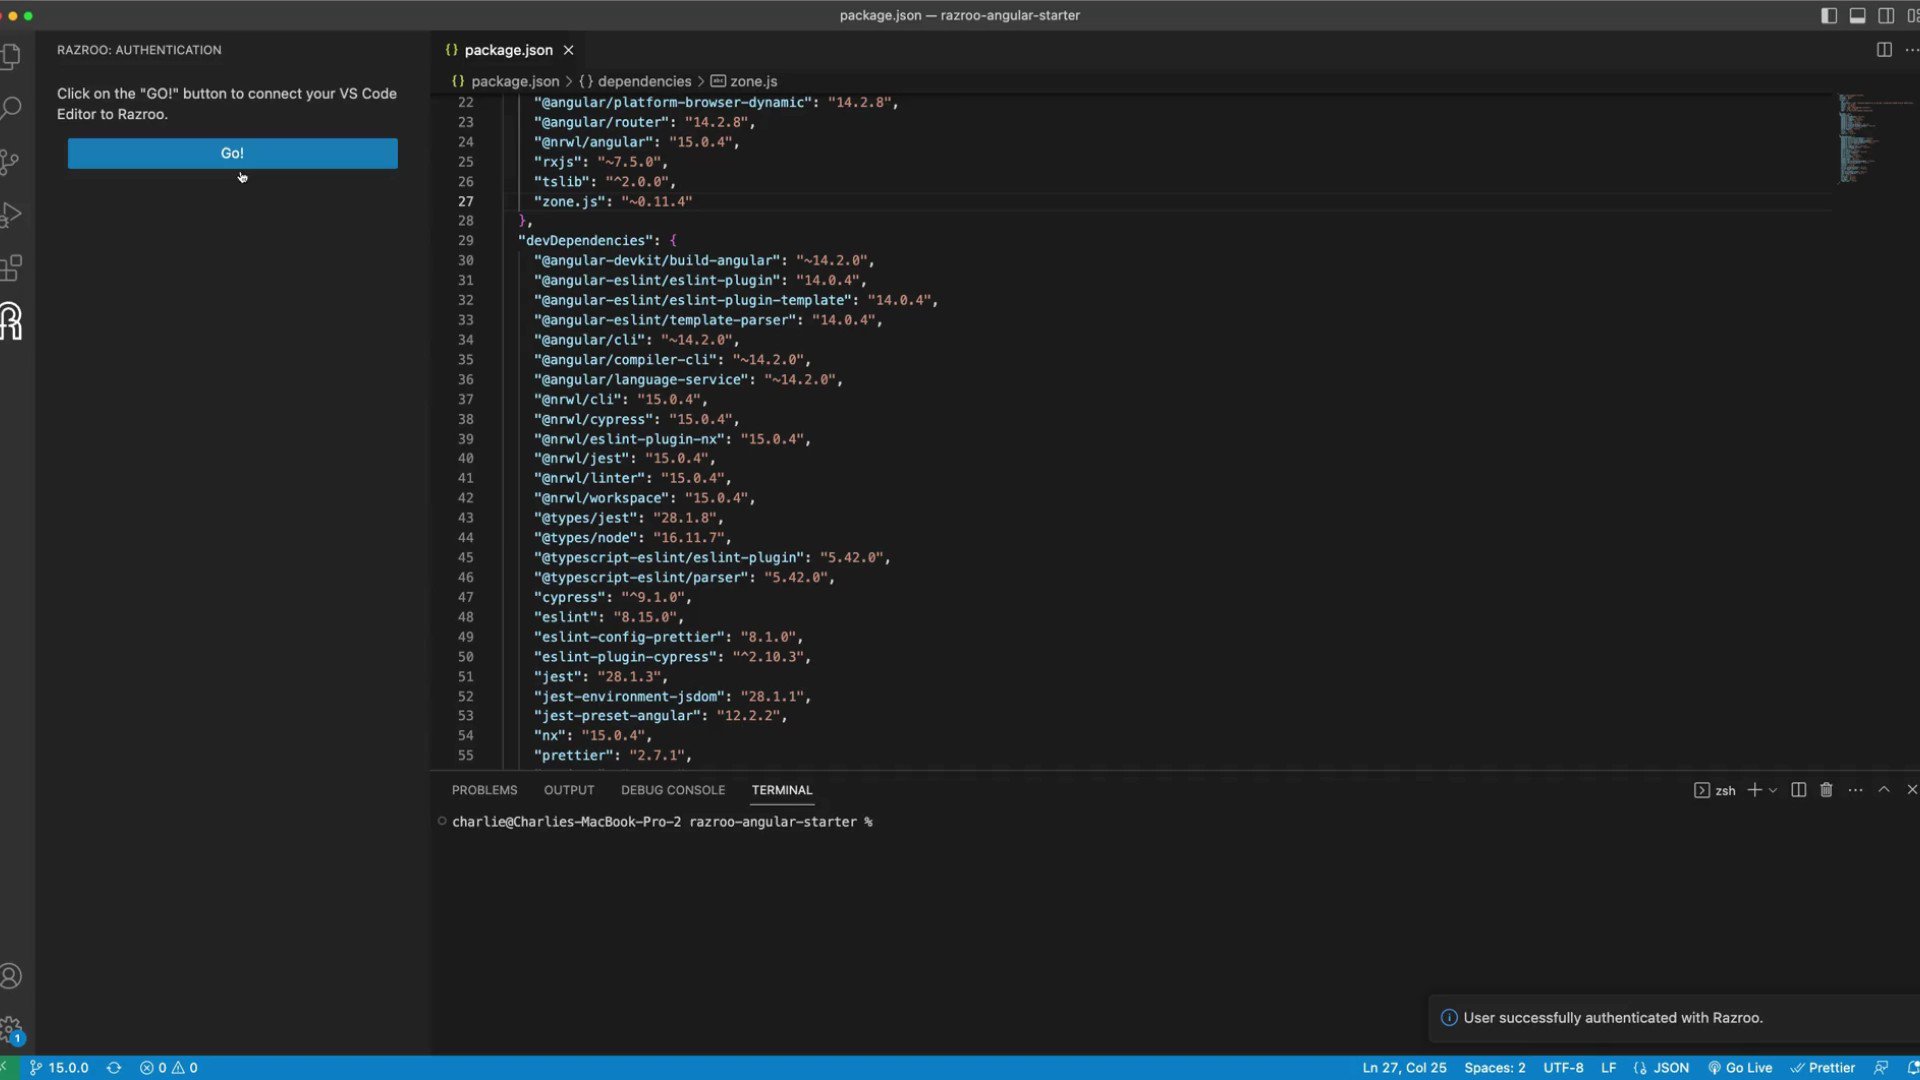Split the terminal panel
This screenshot has height=1080, width=1920.
pos(1798,790)
